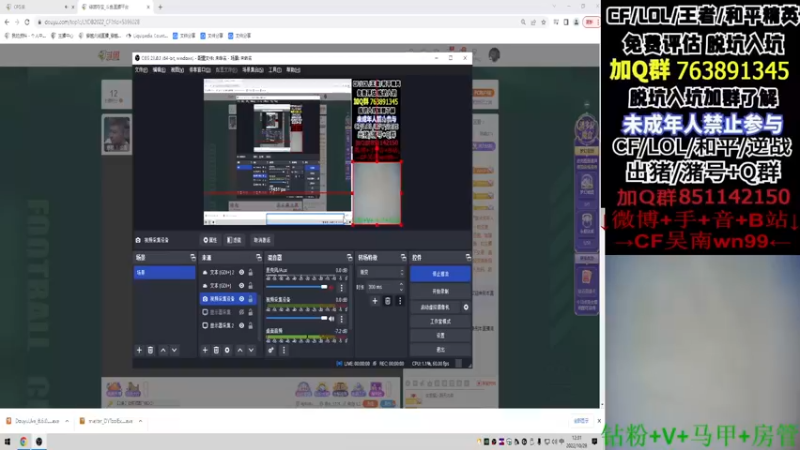The height and width of the screenshot is (450, 800).
Task: Click the Start Recording button
Action: (440, 291)
